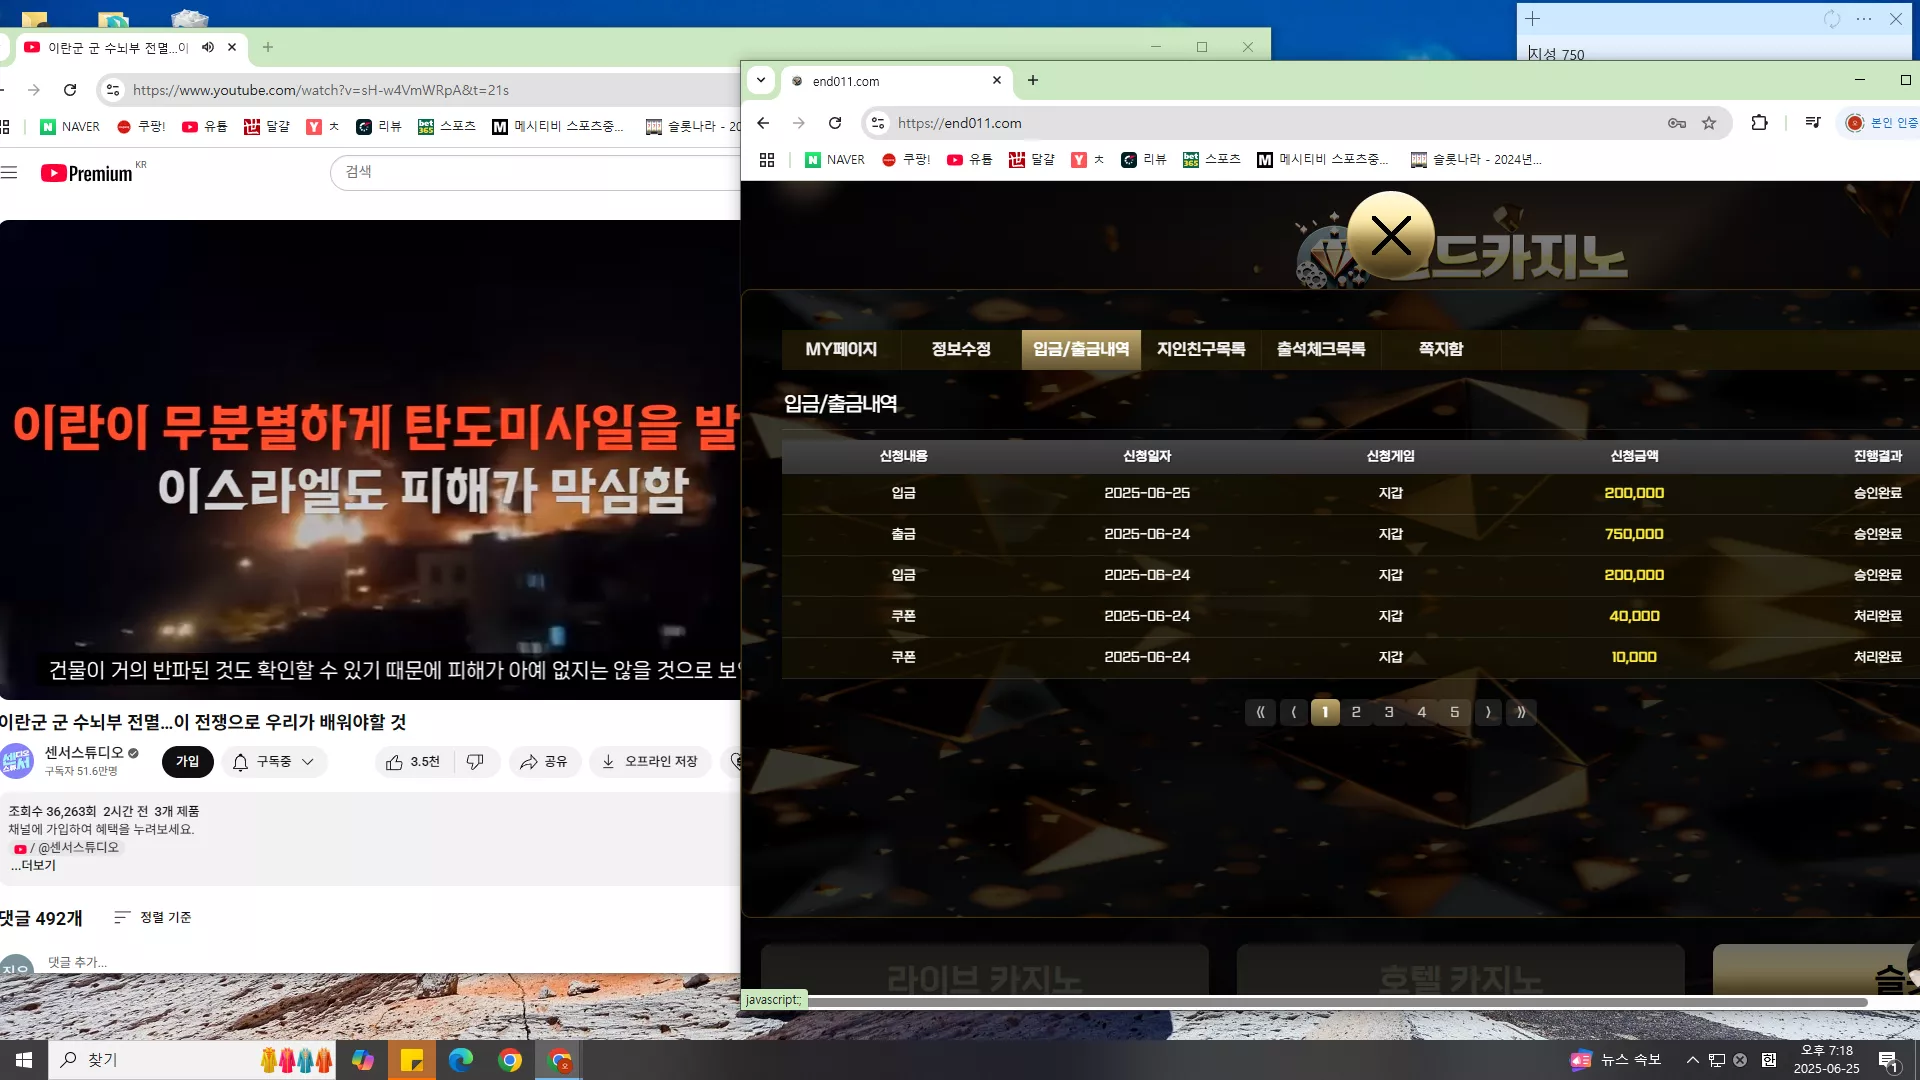Open the bookmarks apps grid icon
The image size is (1920, 1080).
pyautogui.click(x=767, y=160)
